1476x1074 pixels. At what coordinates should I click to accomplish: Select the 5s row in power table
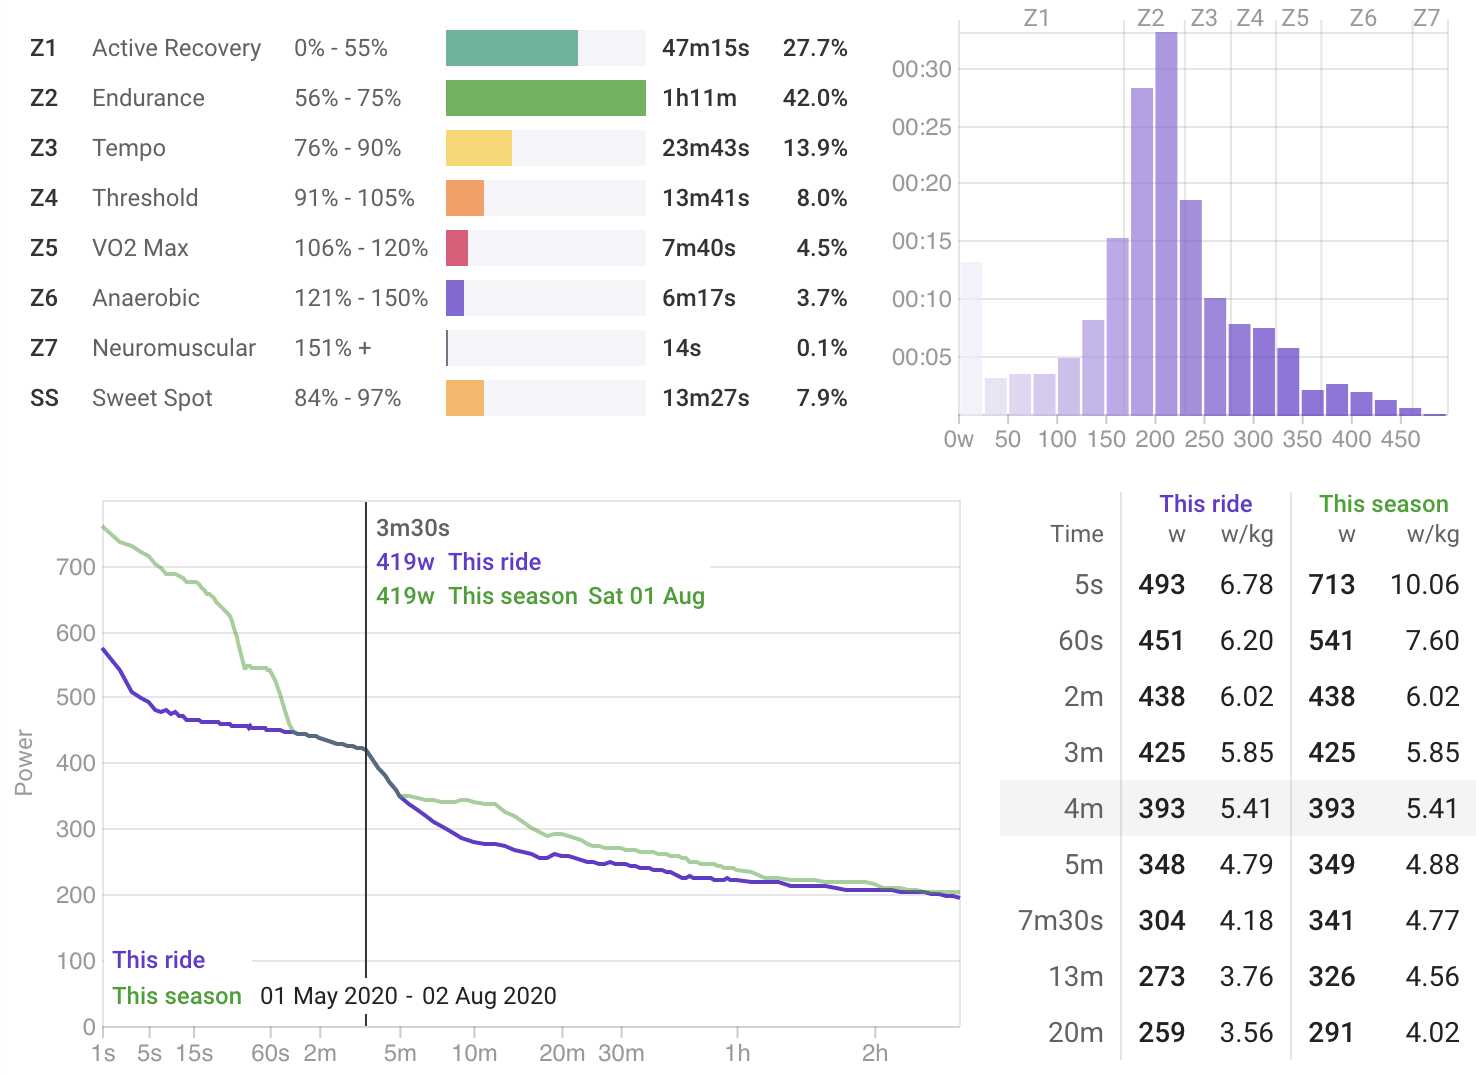(x=1237, y=584)
